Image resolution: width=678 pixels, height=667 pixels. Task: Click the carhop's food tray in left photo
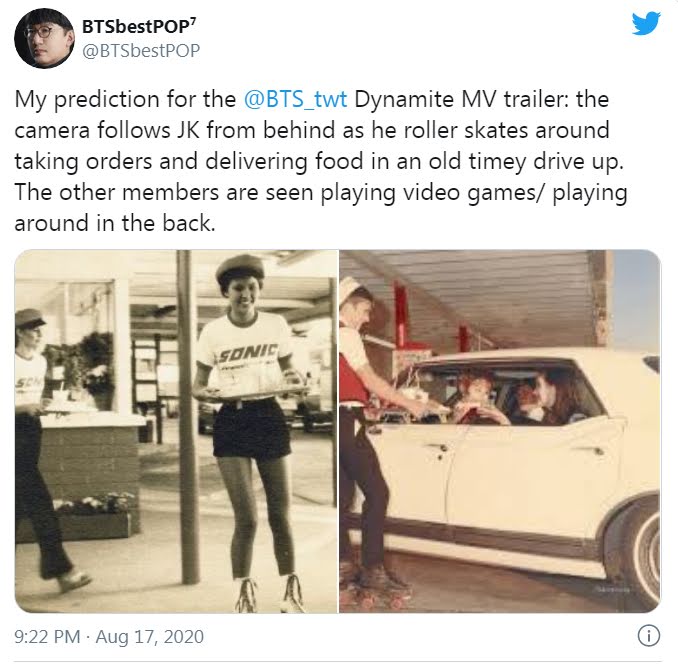coord(250,391)
